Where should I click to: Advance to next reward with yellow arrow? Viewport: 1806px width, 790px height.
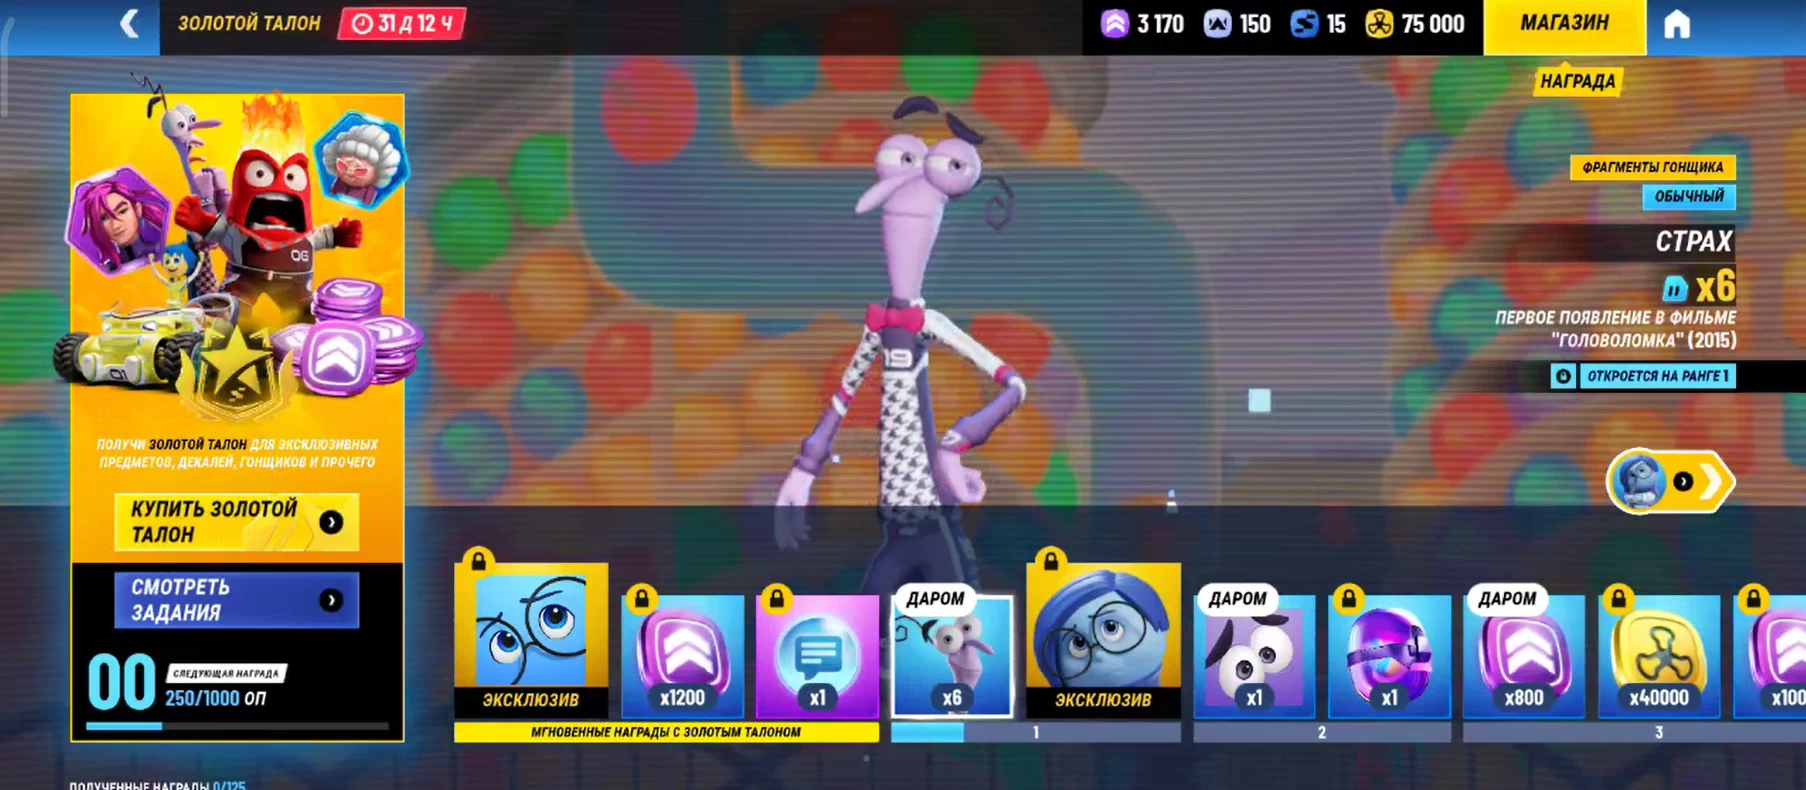click(x=1671, y=482)
